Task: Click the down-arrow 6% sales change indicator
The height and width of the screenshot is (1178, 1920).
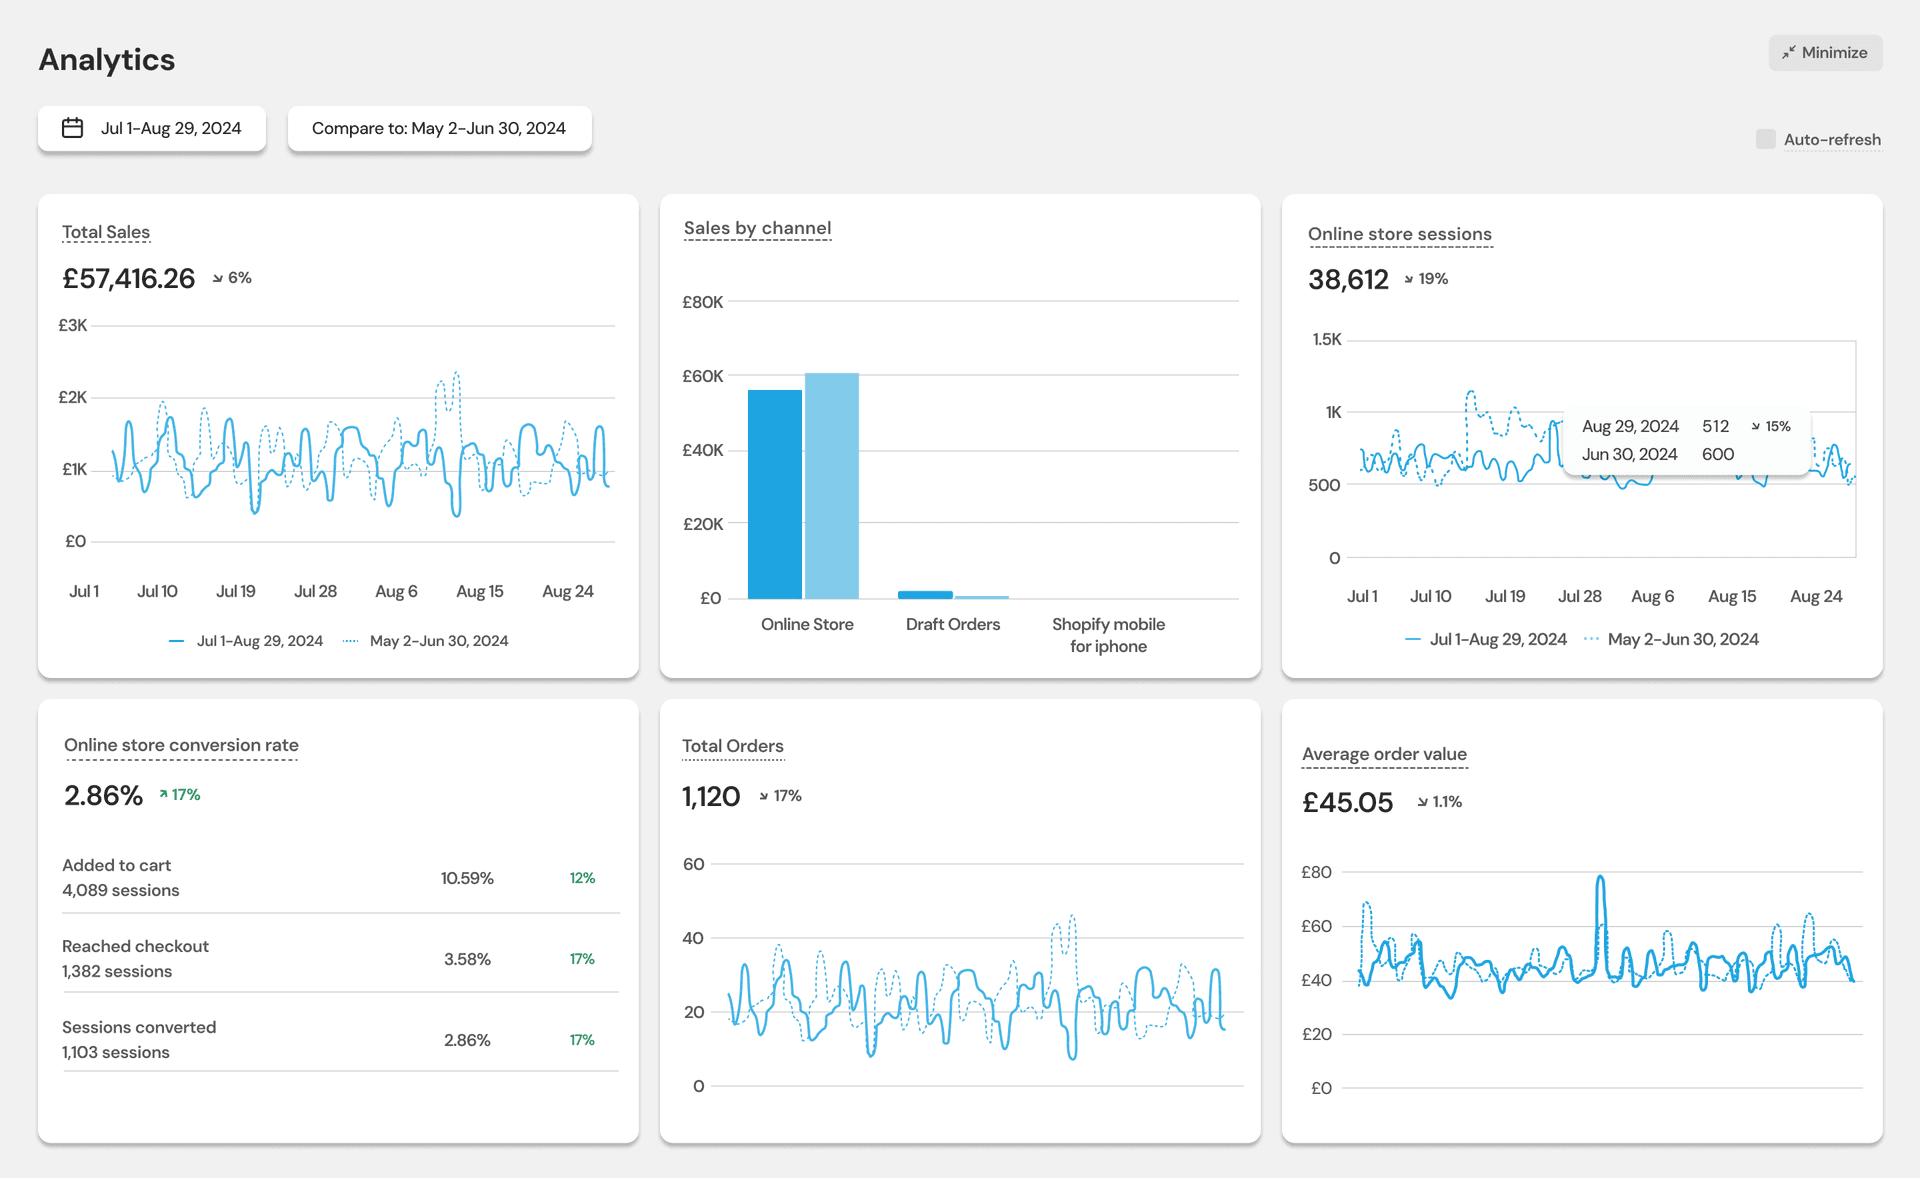Action: (x=232, y=278)
